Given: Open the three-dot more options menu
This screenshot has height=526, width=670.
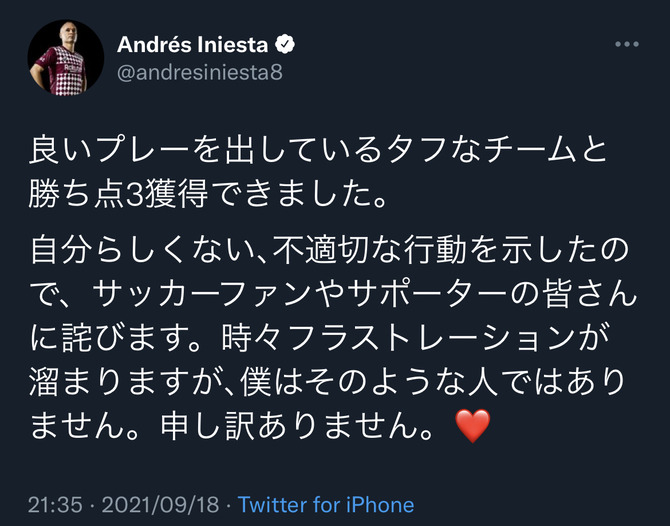Looking at the screenshot, I should tap(627, 44).
